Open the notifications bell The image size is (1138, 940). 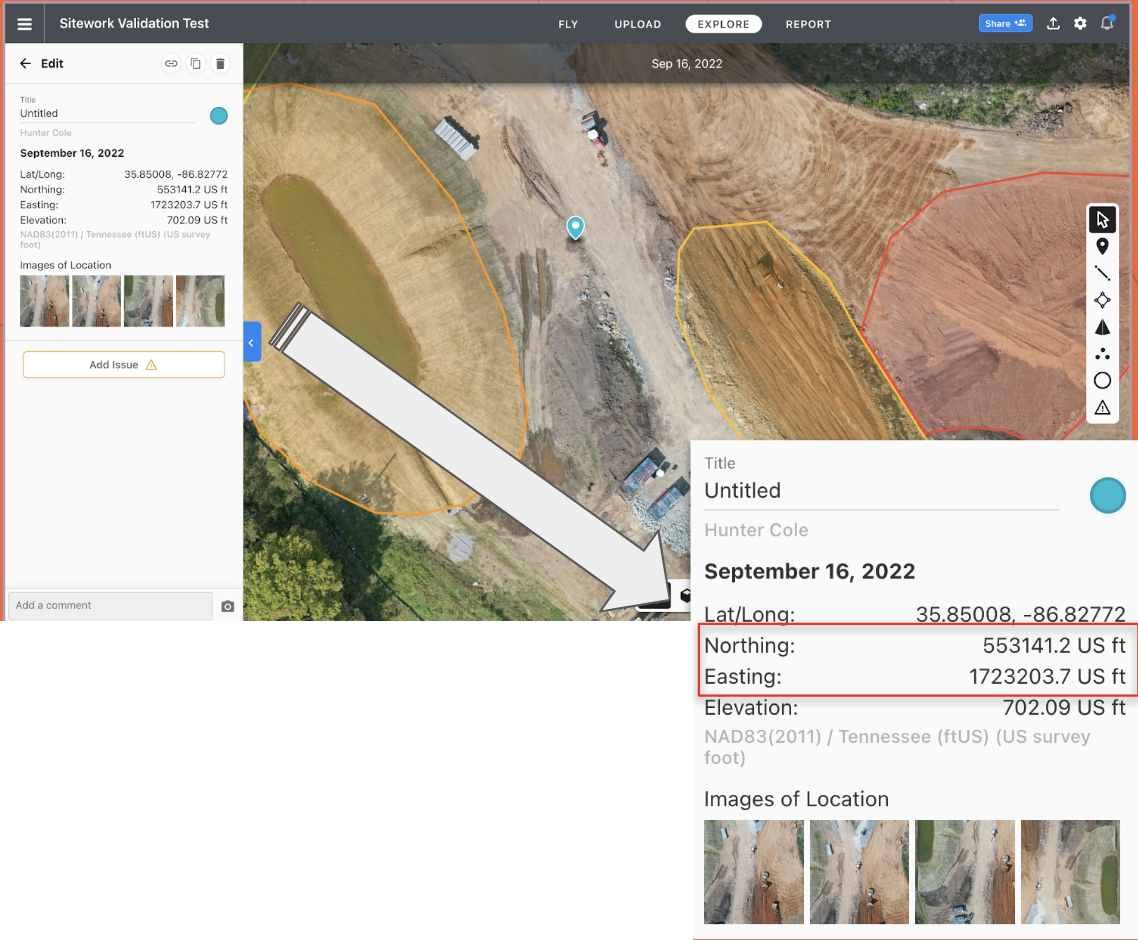click(x=1107, y=23)
